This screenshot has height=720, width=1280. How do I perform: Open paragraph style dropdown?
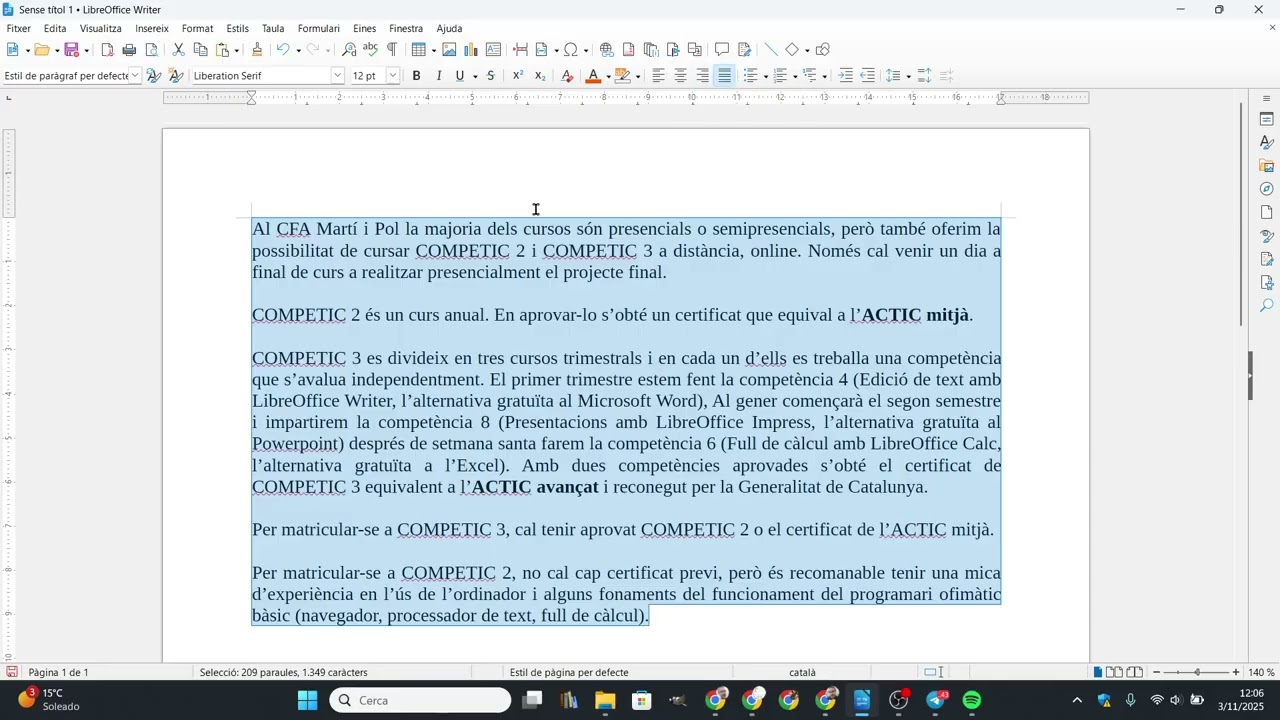pos(135,76)
